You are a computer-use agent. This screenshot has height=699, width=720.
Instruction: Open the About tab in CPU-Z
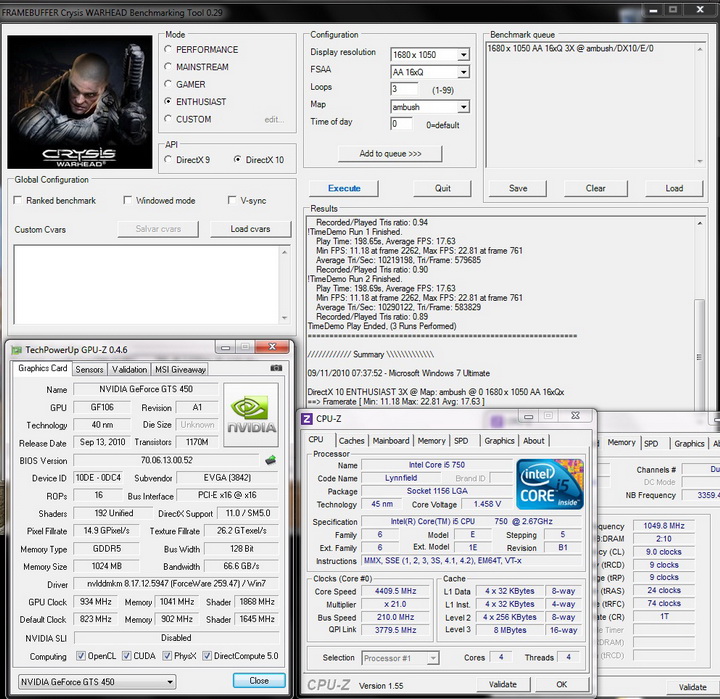click(x=534, y=440)
